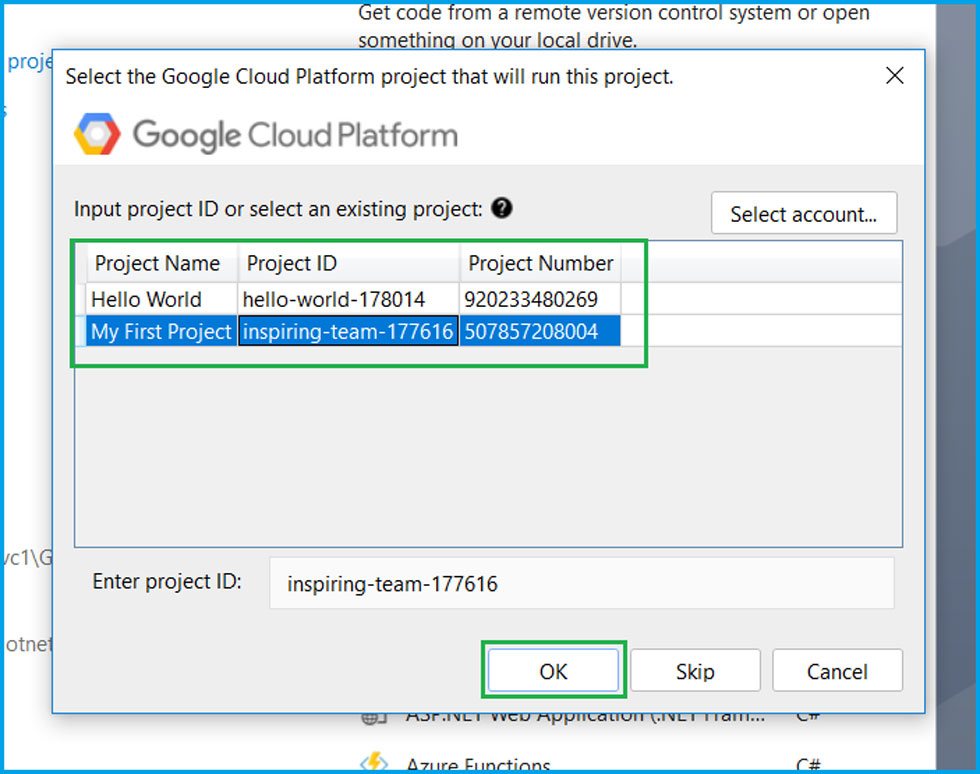This screenshot has width=980, height=774.
Task: Click the inspiring-team-177616 ID cell in the table
Action: click(x=348, y=331)
